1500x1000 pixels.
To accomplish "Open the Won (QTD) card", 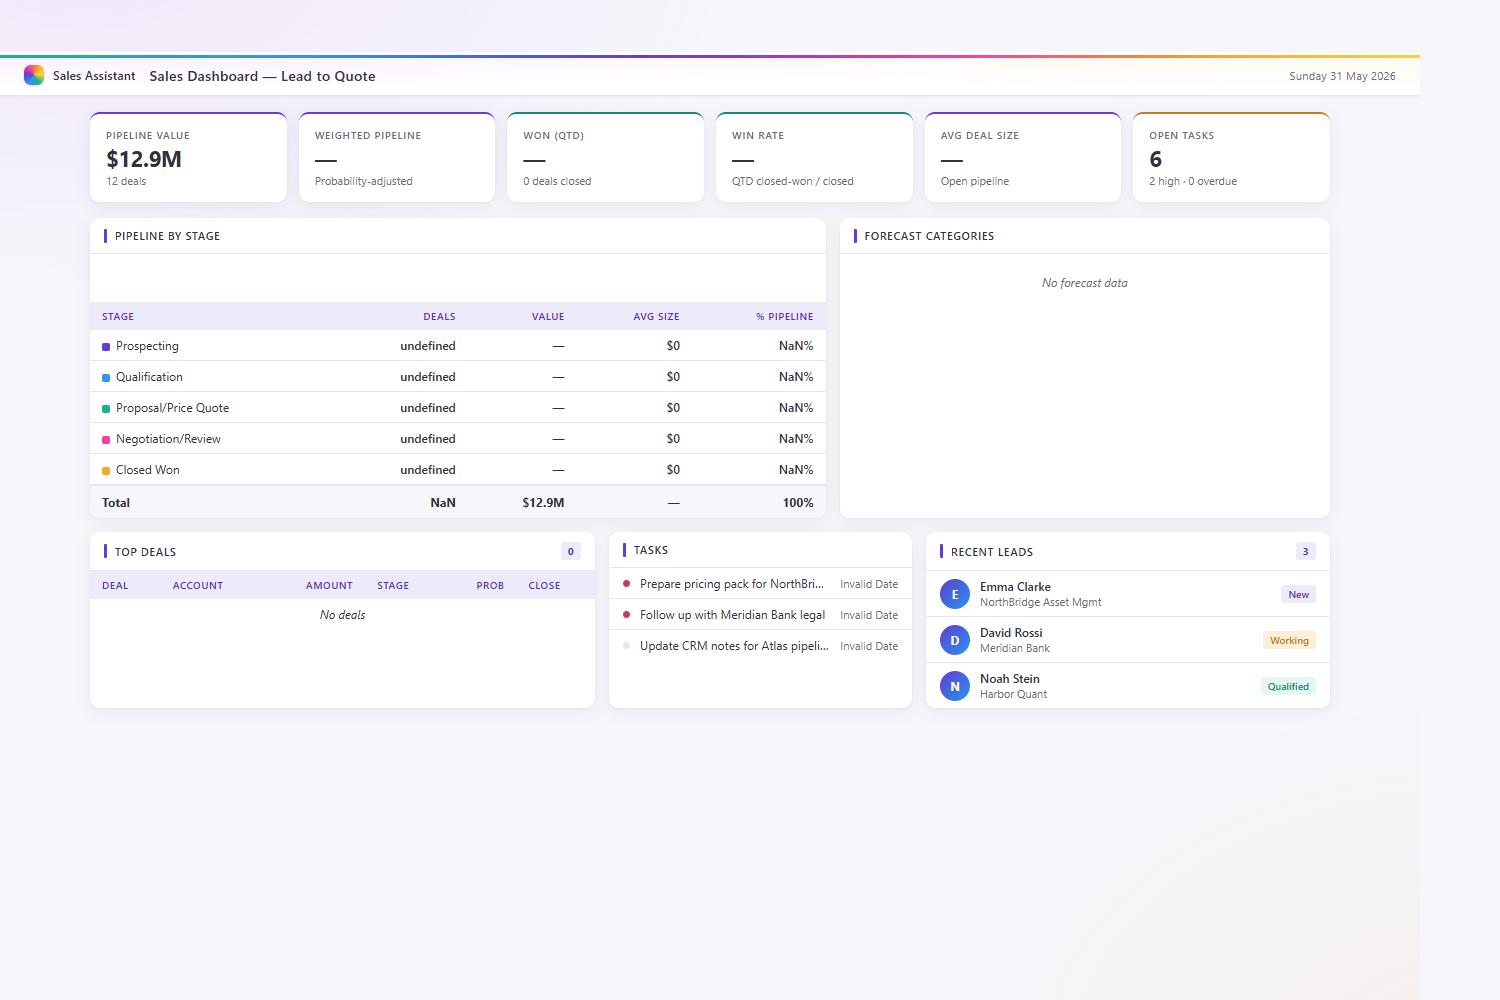I will click(605, 157).
